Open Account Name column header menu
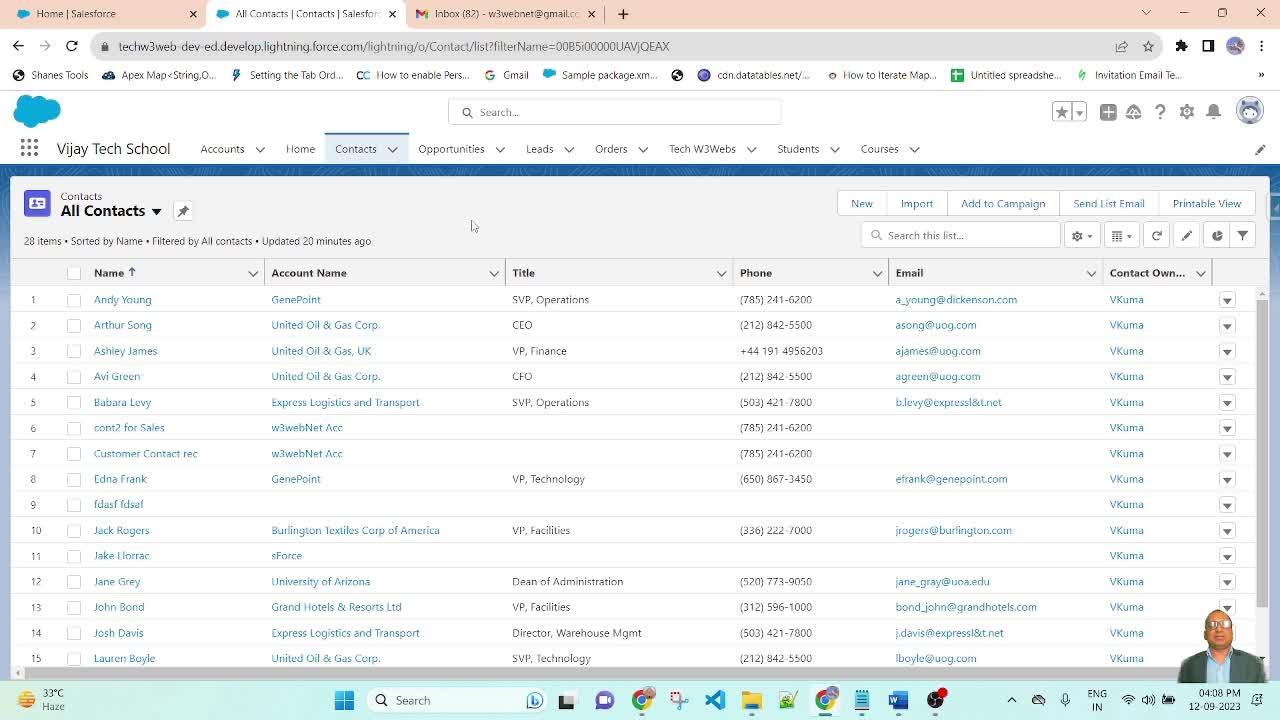This screenshot has width=1280, height=720. [x=494, y=273]
